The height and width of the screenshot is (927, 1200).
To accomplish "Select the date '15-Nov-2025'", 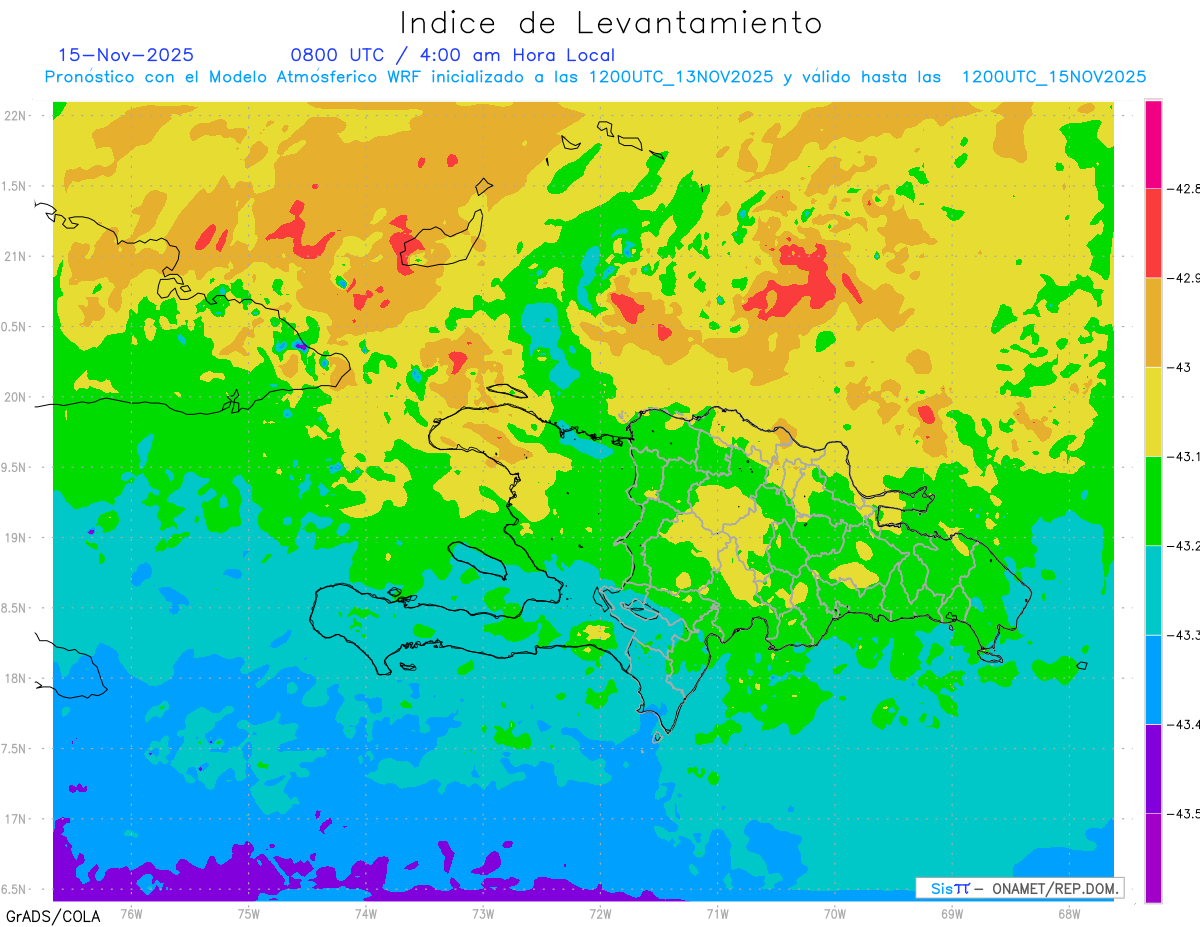I will click(x=126, y=55).
